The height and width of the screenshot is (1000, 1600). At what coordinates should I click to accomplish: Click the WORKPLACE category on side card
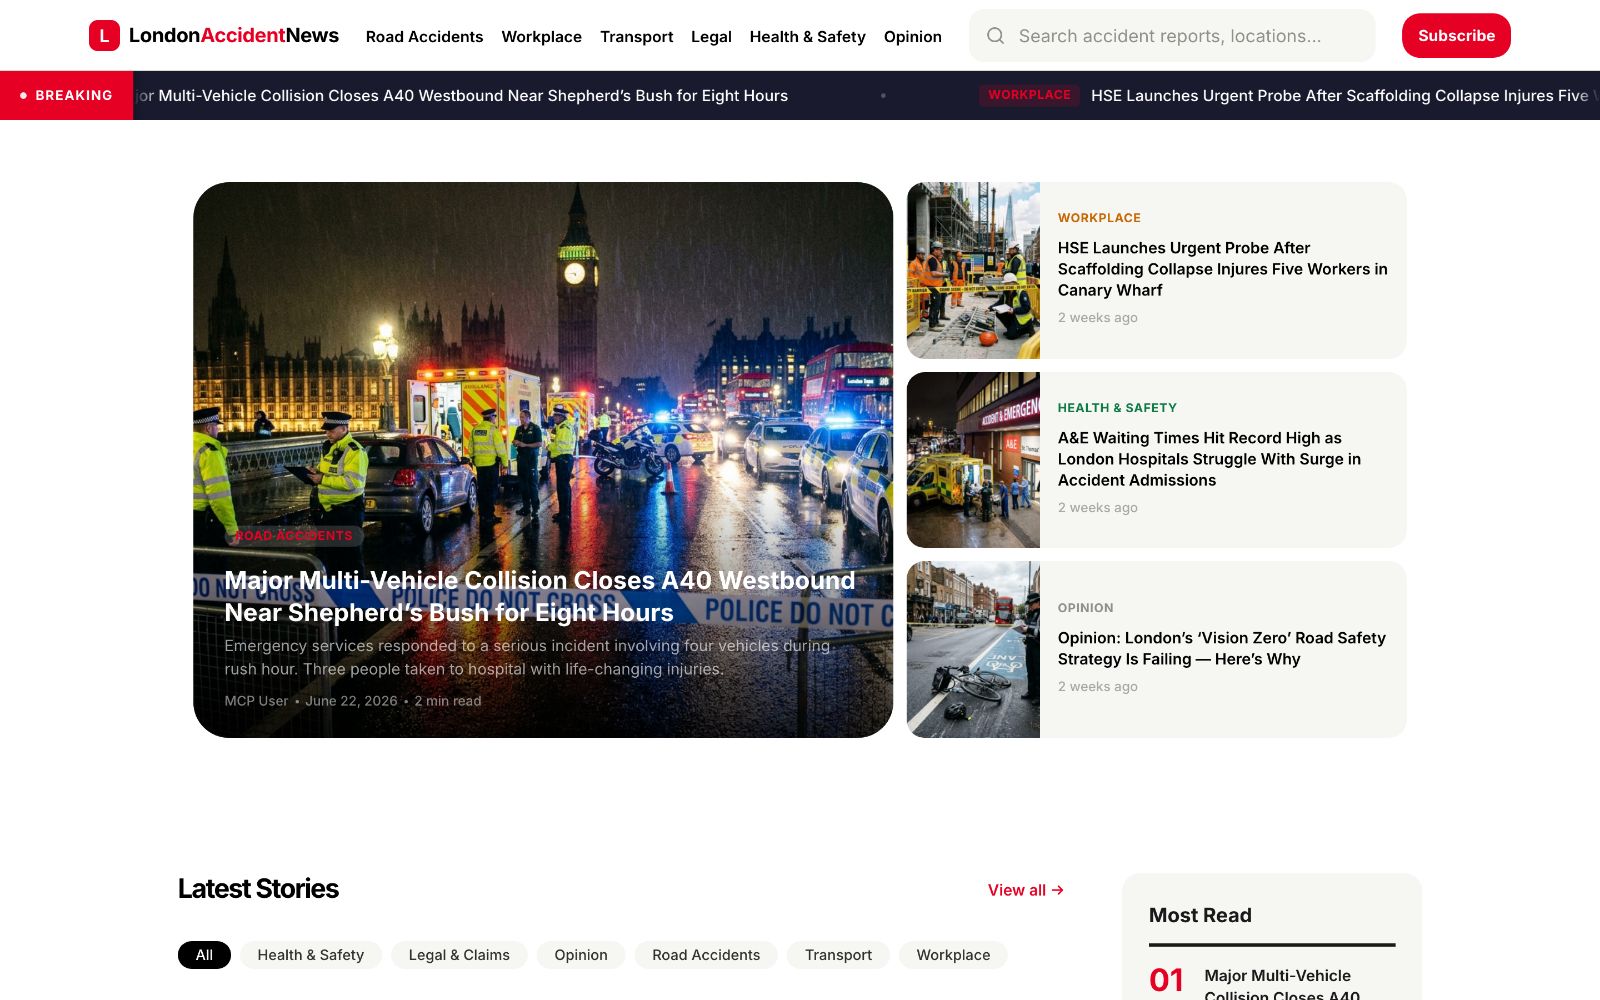[x=1099, y=218]
